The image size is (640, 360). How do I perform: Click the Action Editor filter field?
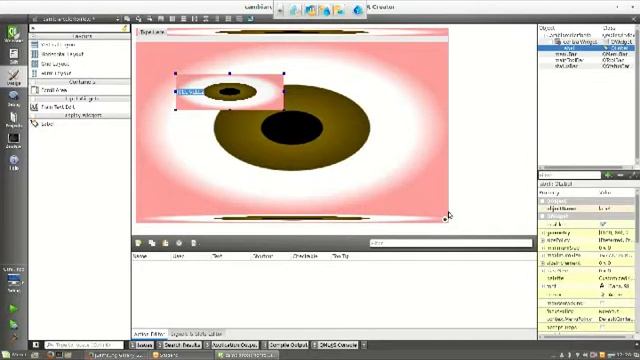[451, 243]
